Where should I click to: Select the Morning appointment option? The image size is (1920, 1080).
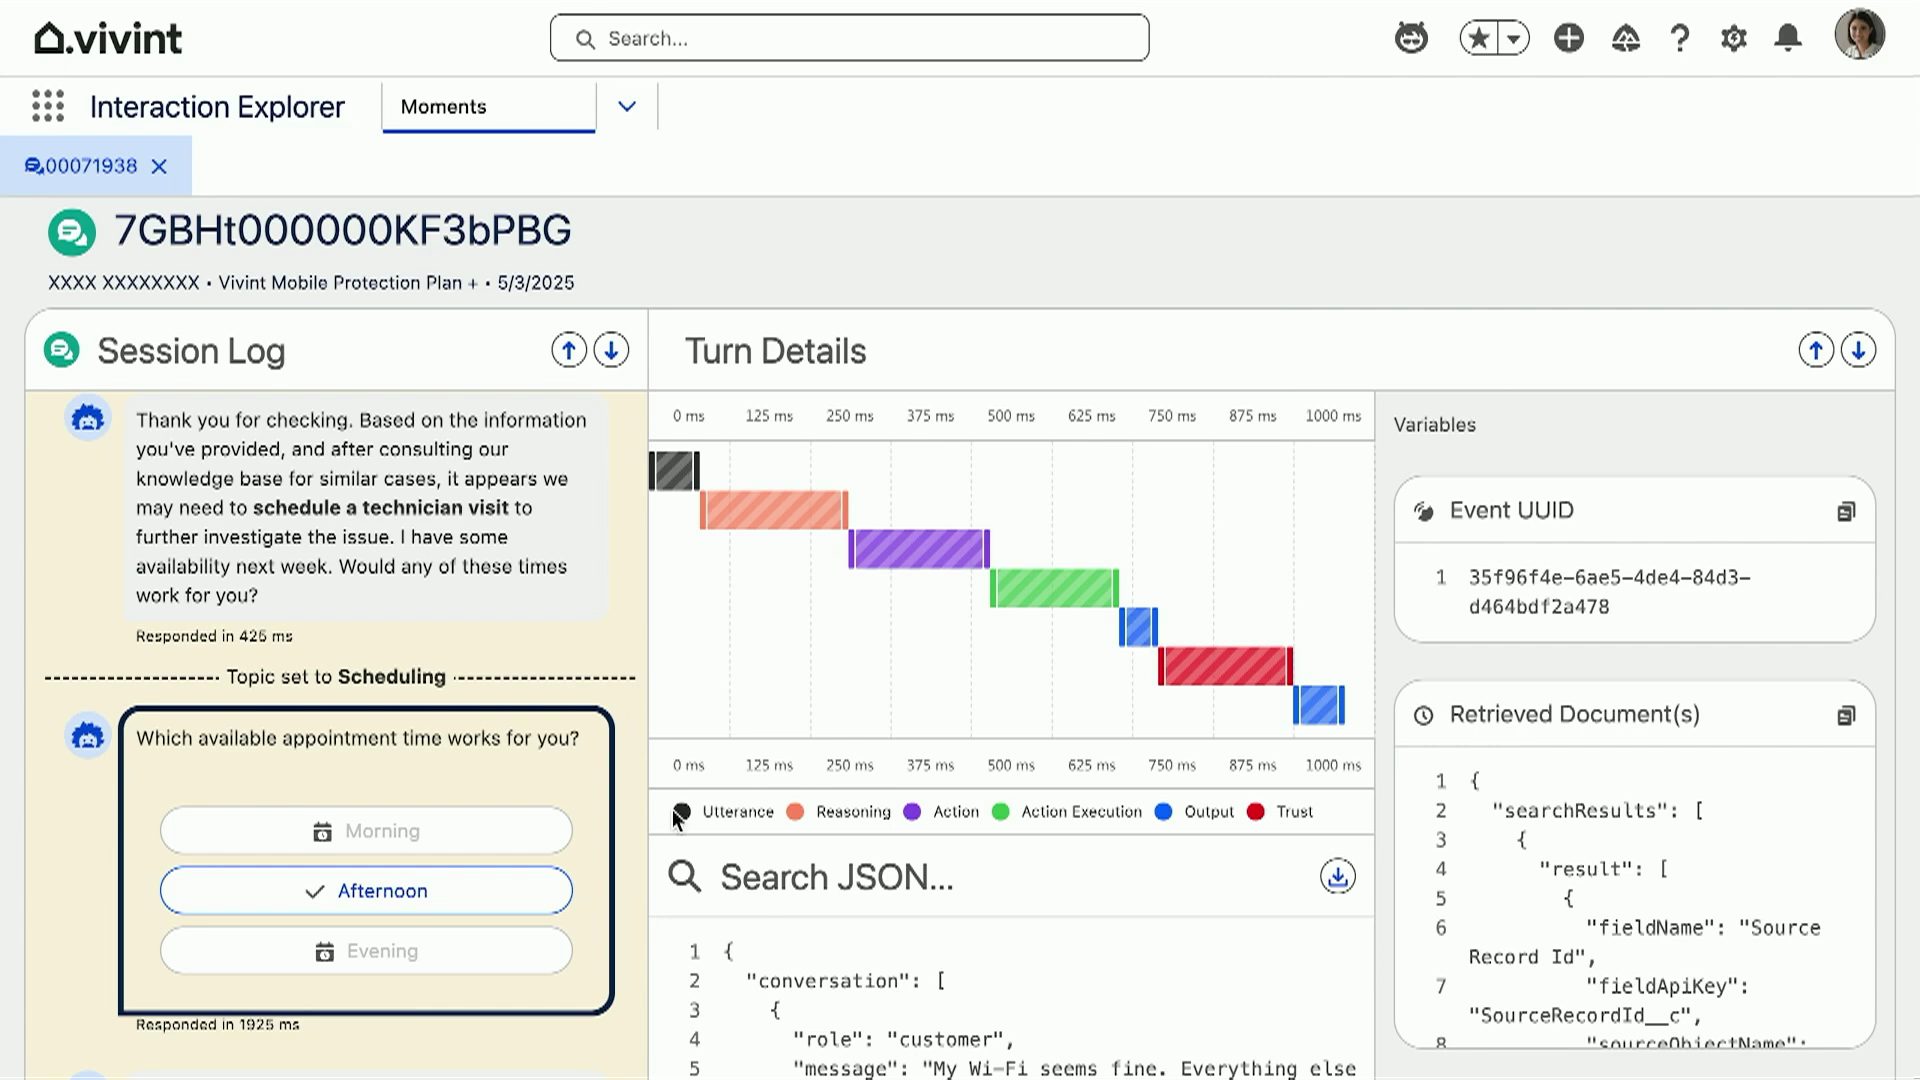click(366, 831)
